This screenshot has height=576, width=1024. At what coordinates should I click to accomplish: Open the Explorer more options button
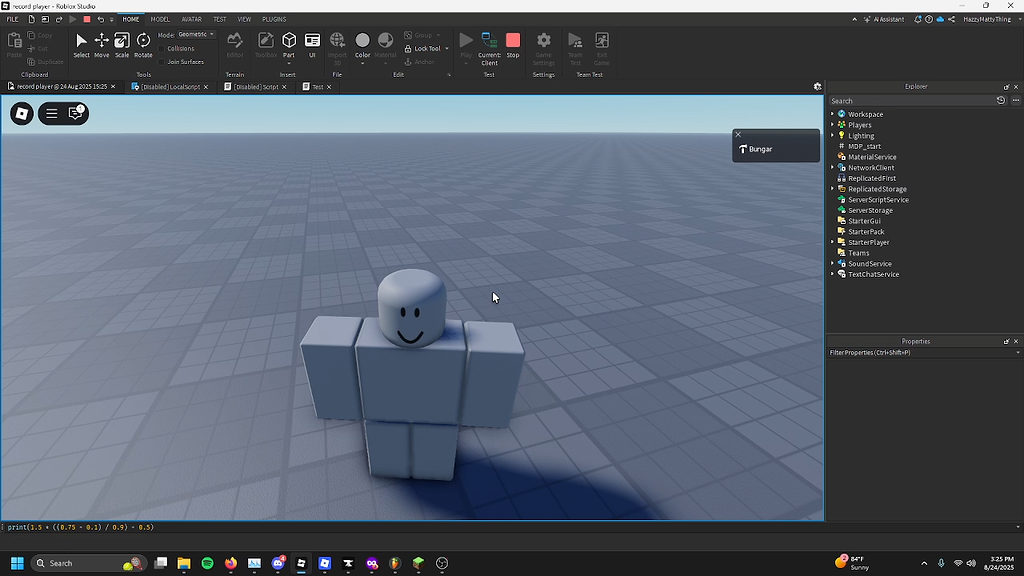click(x=1016, y=101)
